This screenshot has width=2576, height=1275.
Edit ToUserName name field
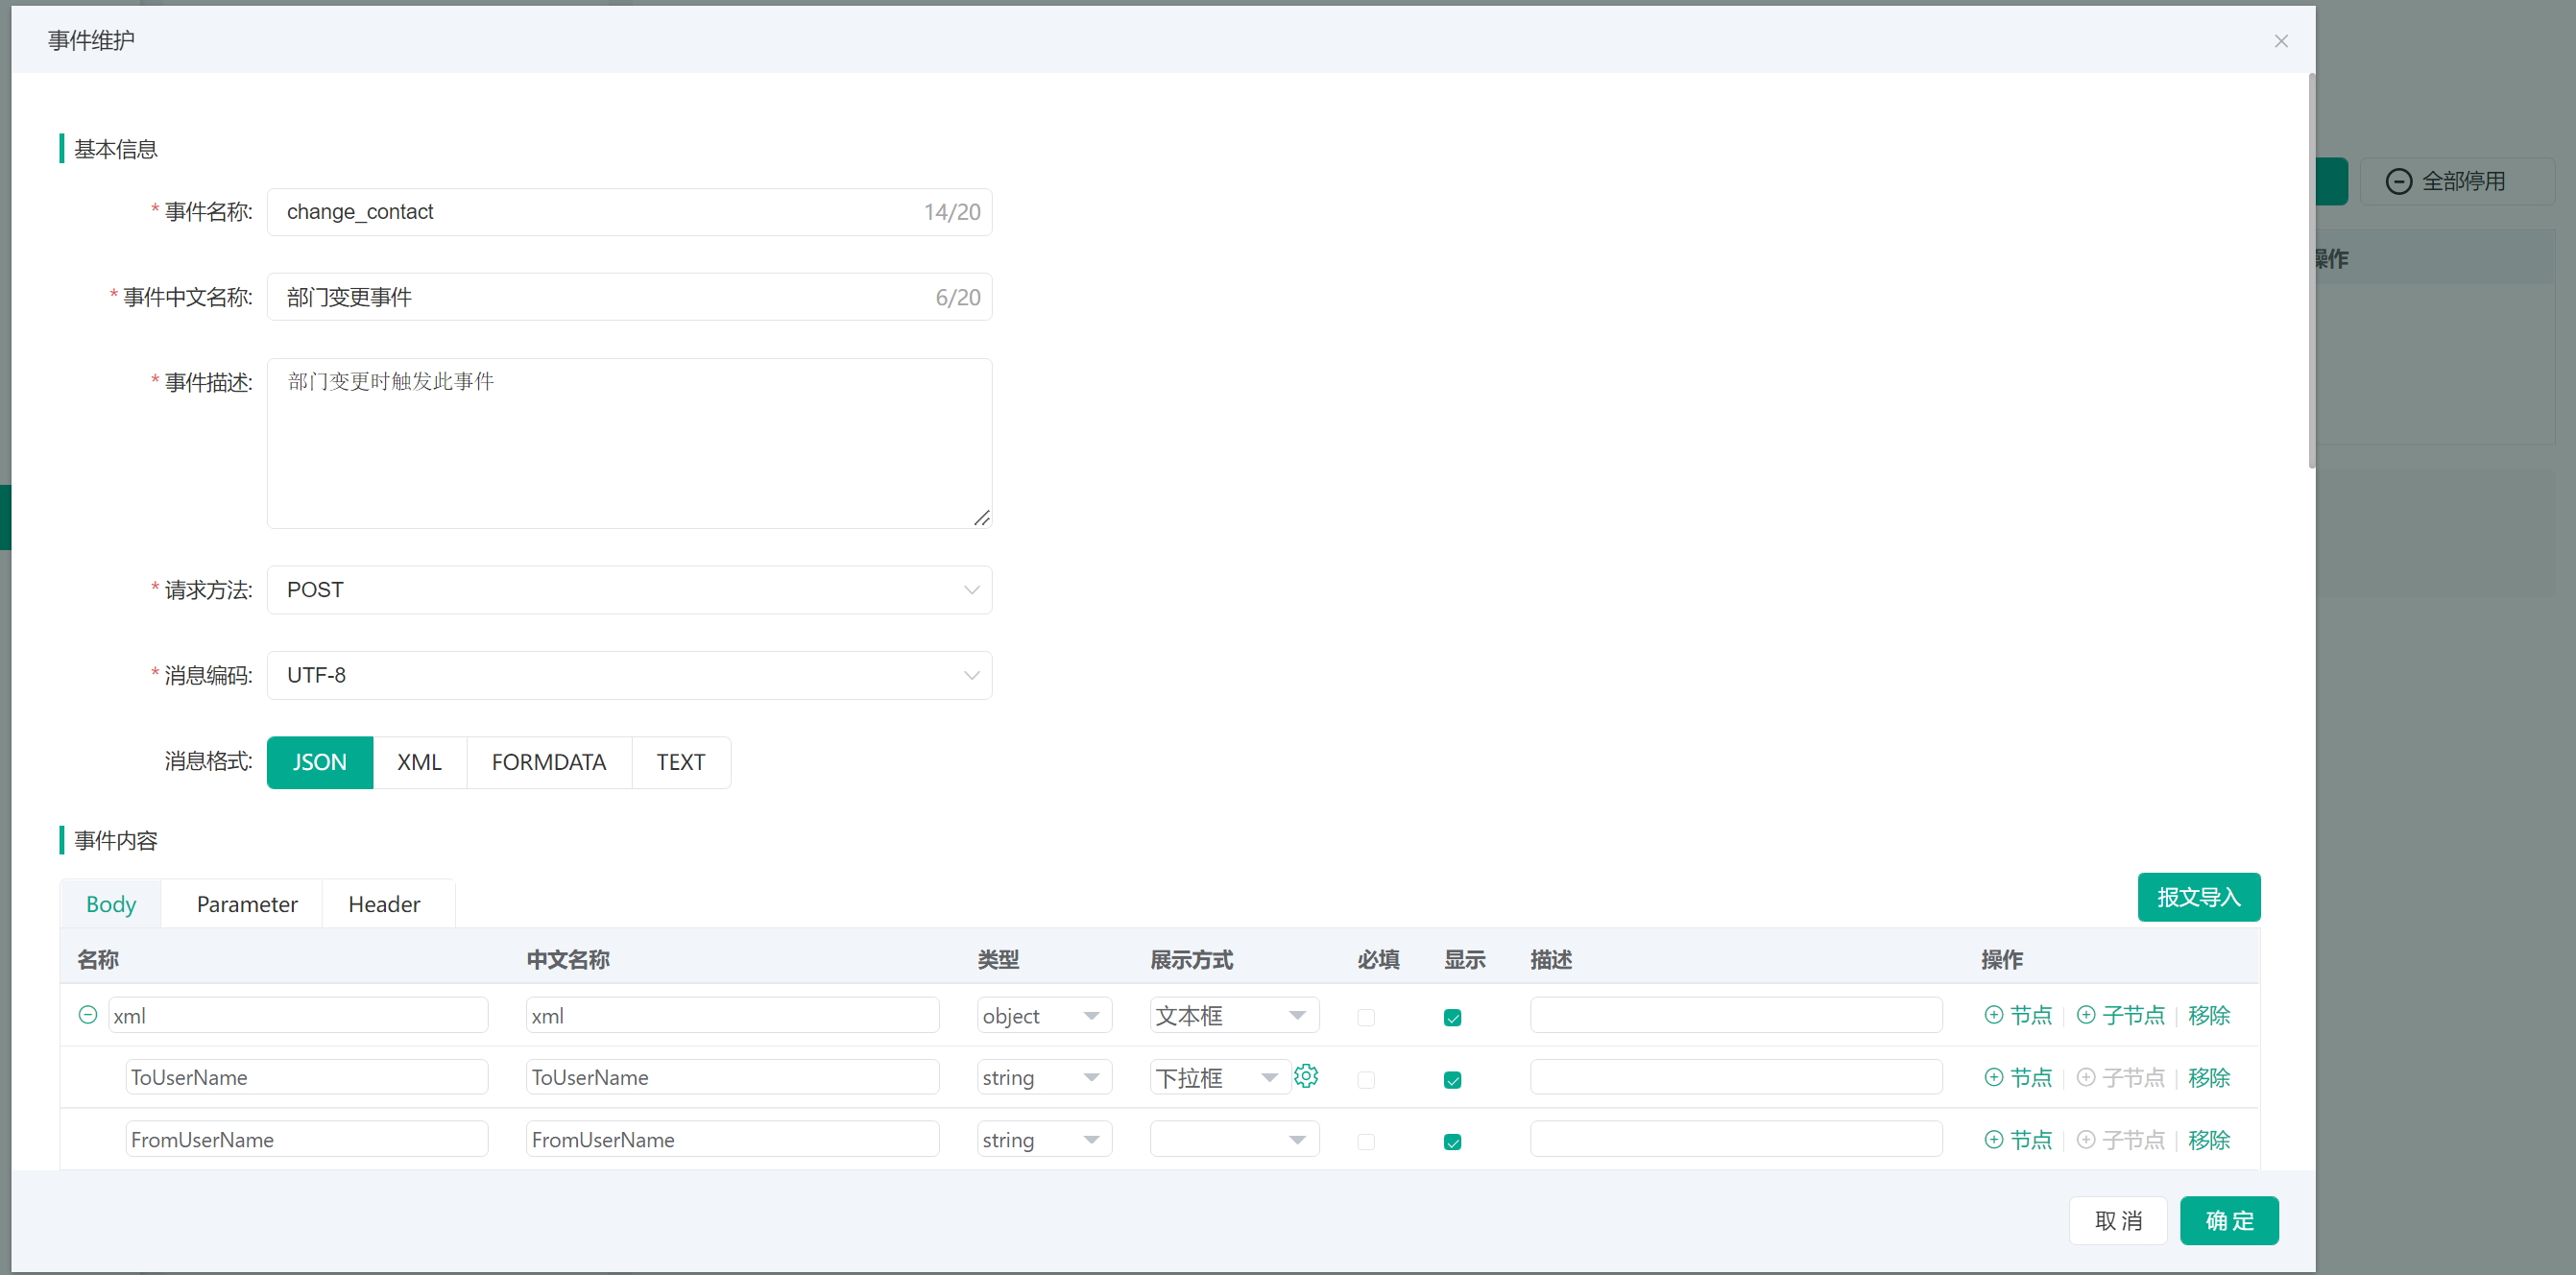[306, 1077]
